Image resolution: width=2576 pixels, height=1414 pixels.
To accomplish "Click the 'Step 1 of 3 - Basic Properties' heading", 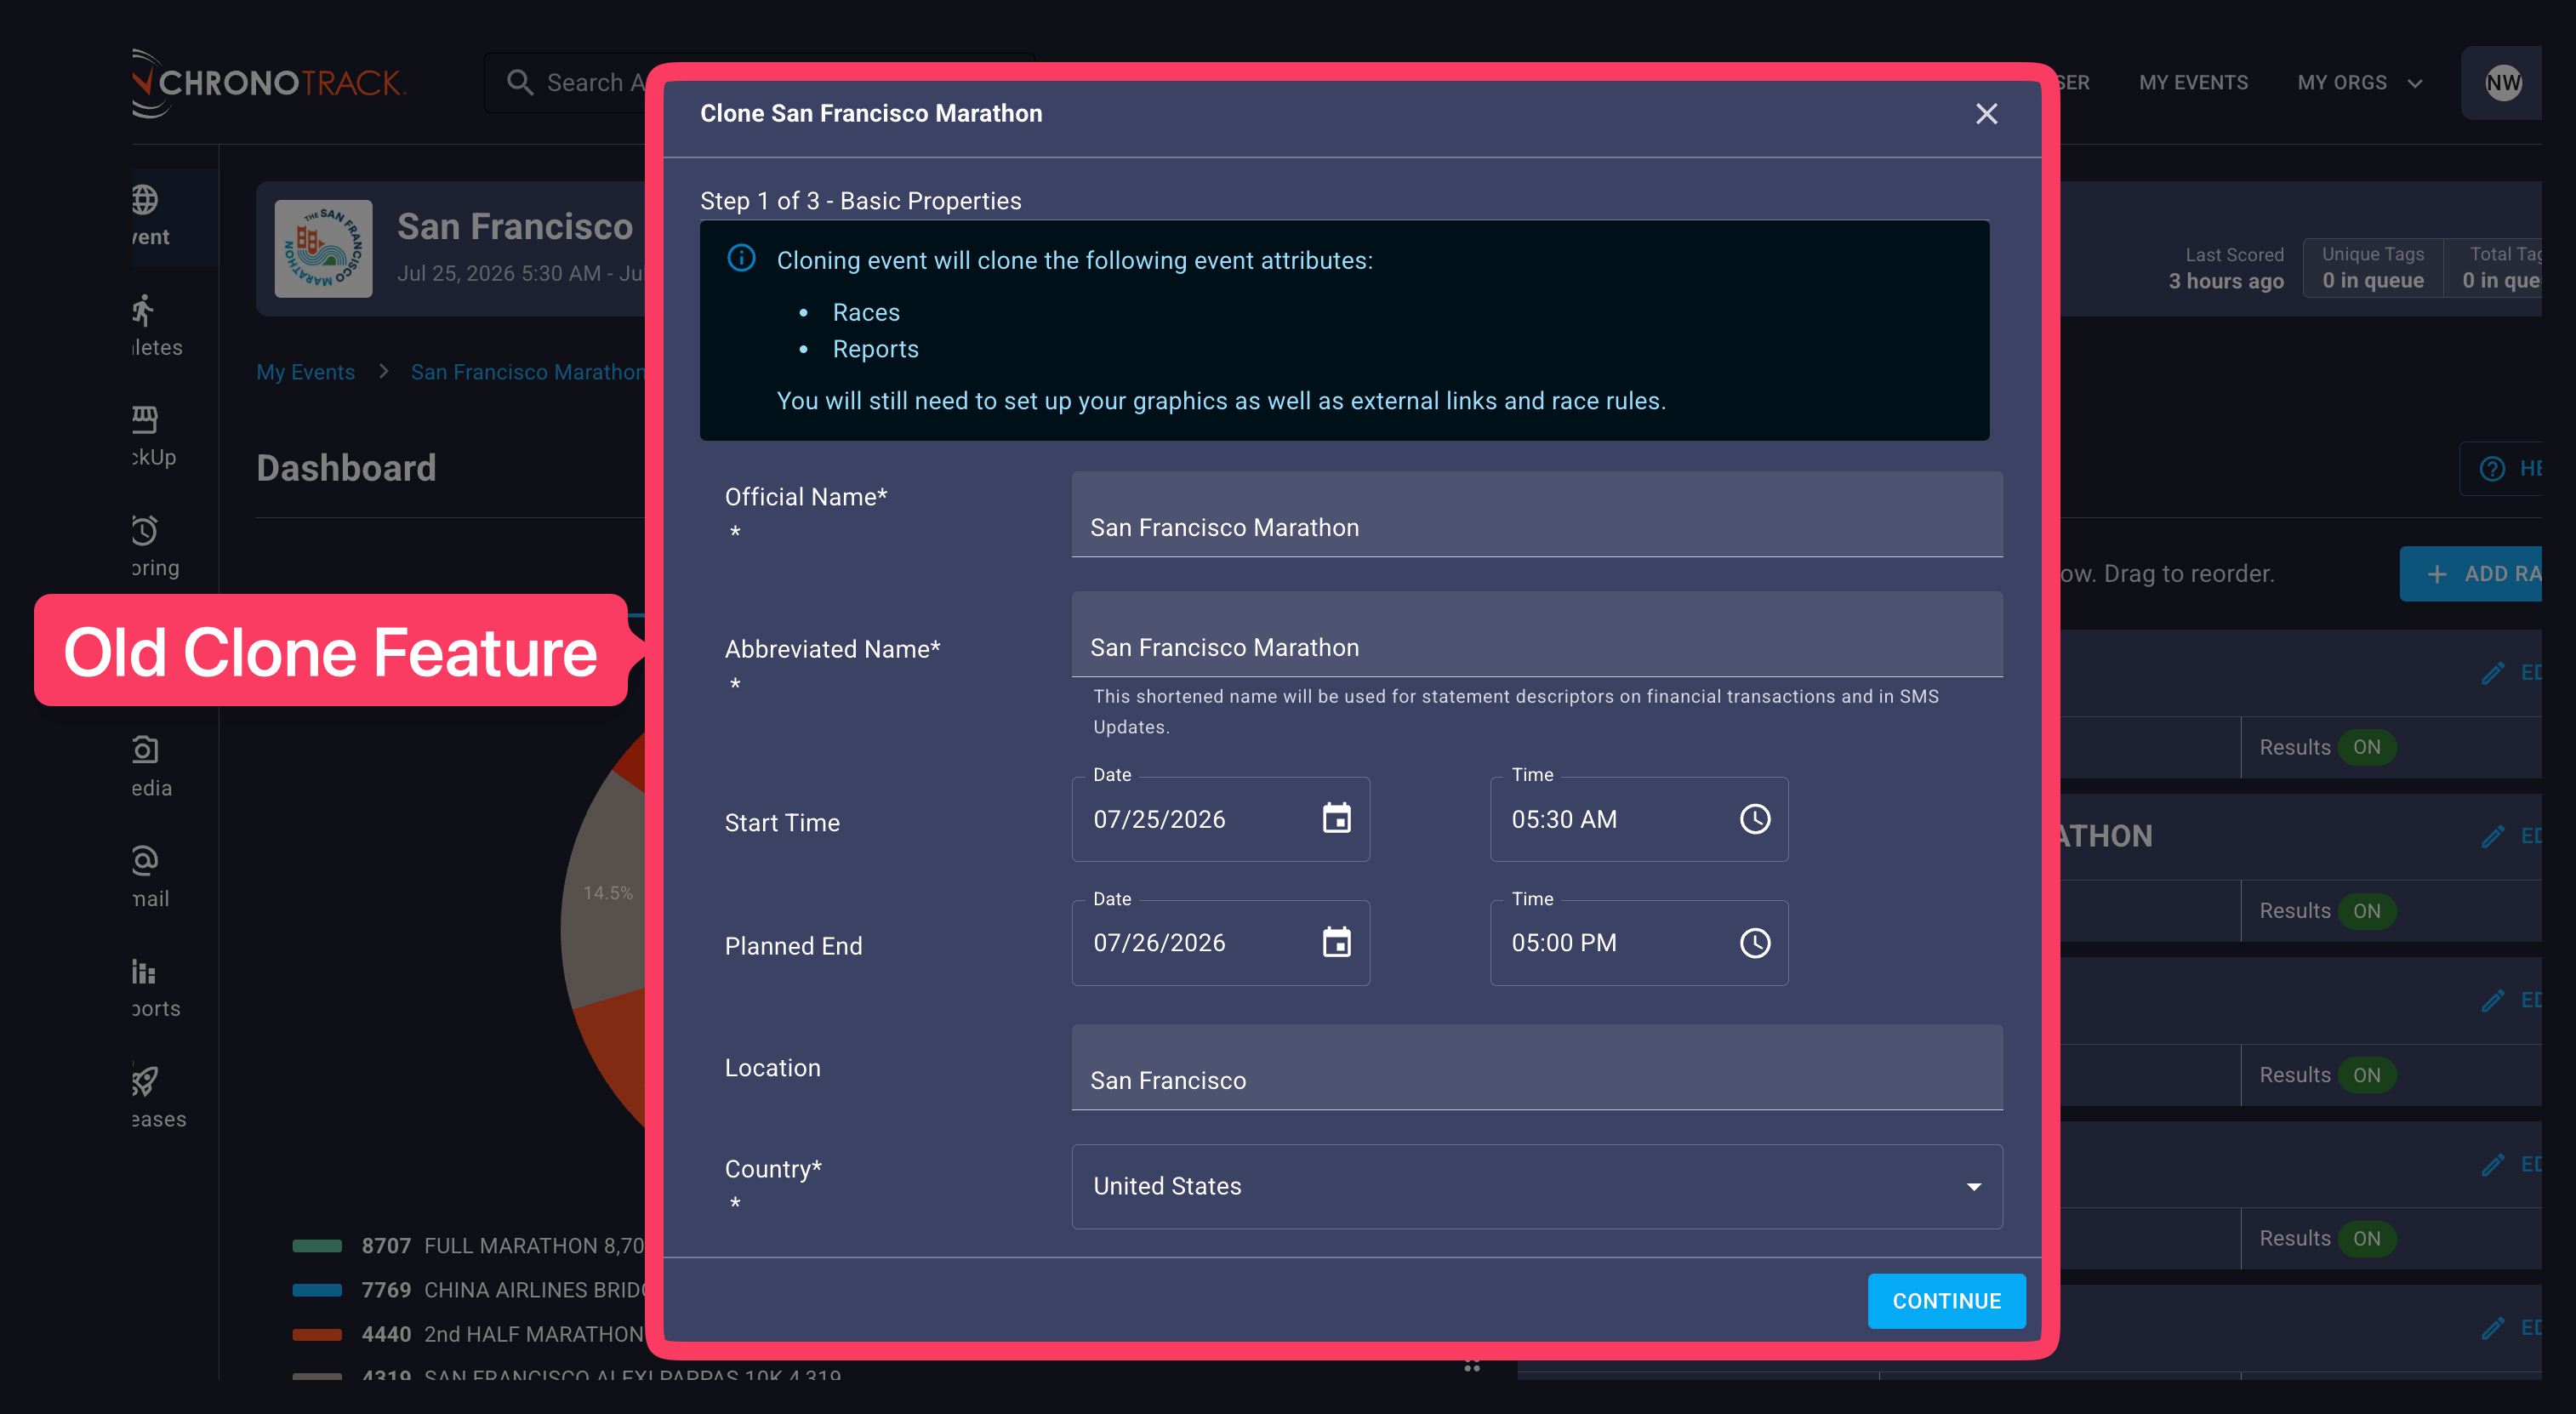I will coord(860,201).
